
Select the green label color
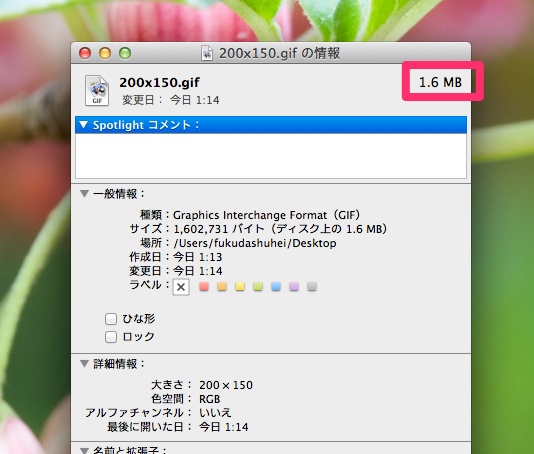(258, 286)
